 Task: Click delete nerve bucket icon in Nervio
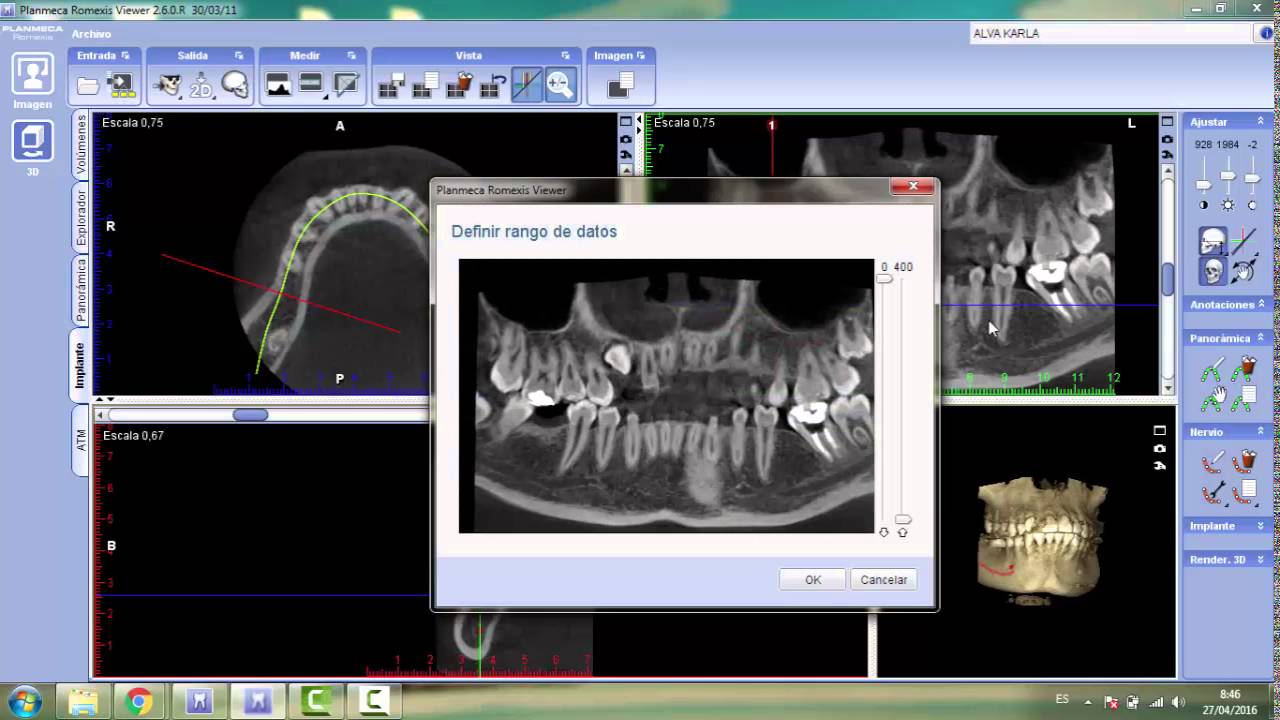point(1244,463)
